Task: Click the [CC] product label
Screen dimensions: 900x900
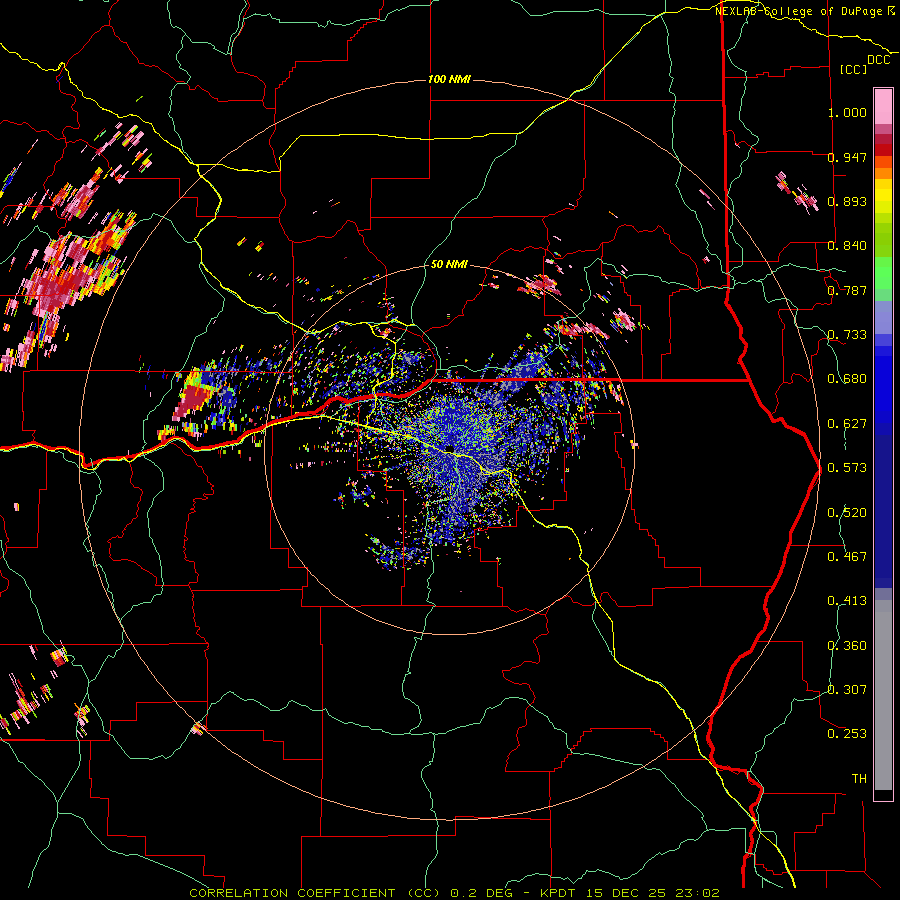Action: point(854,69)
